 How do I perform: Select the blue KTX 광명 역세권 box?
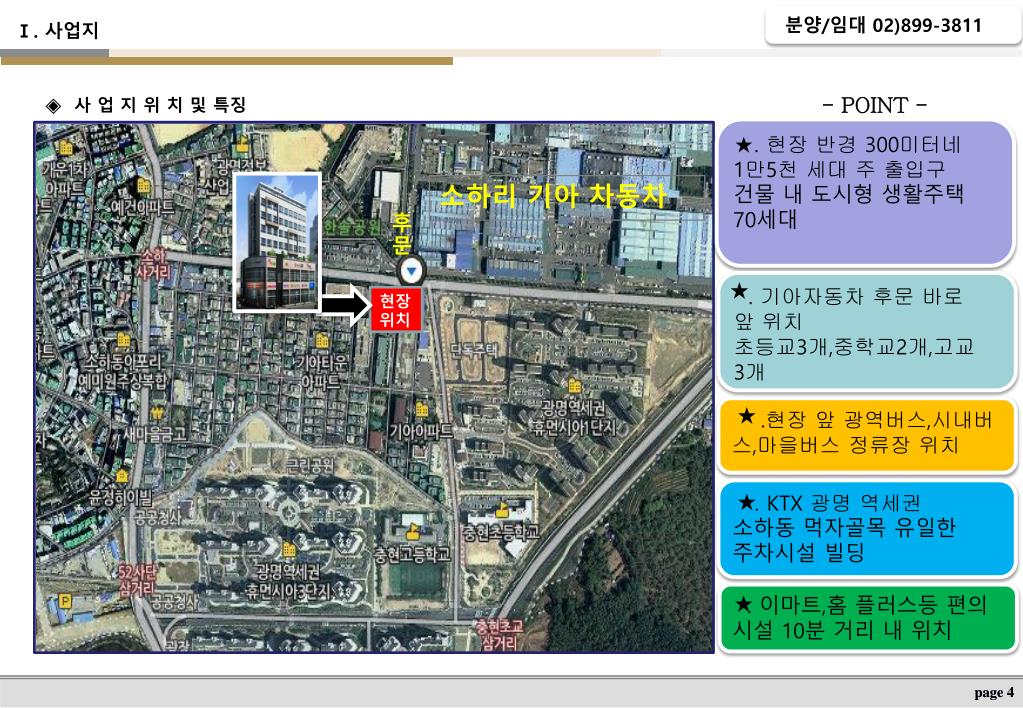click(x=866, y=528)
